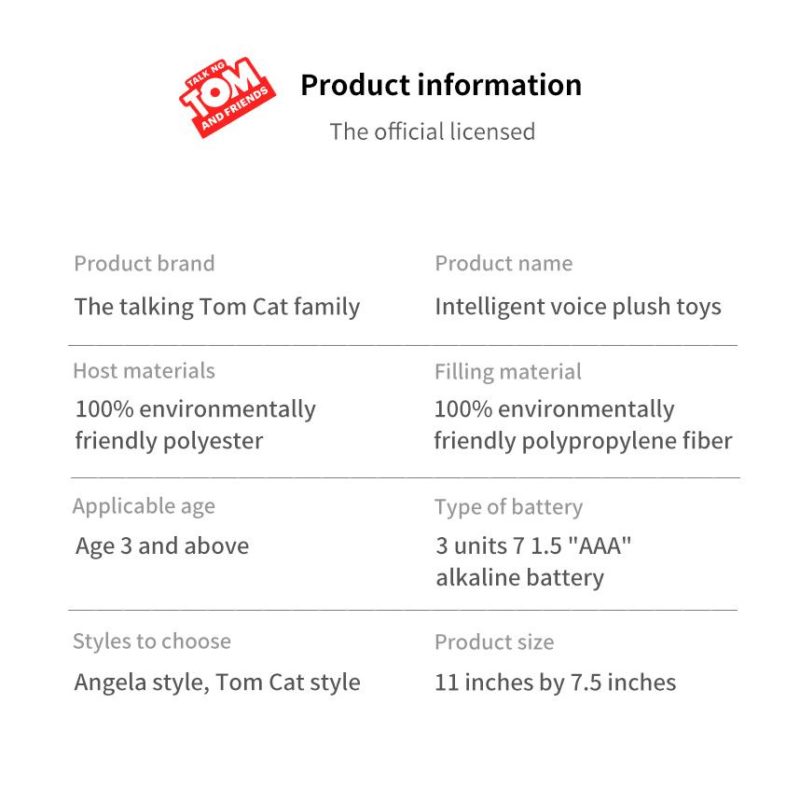Click the "Styles to choose" label
Image resolution: width=800 pixels, height=800 pixels.
click(152, 641)
